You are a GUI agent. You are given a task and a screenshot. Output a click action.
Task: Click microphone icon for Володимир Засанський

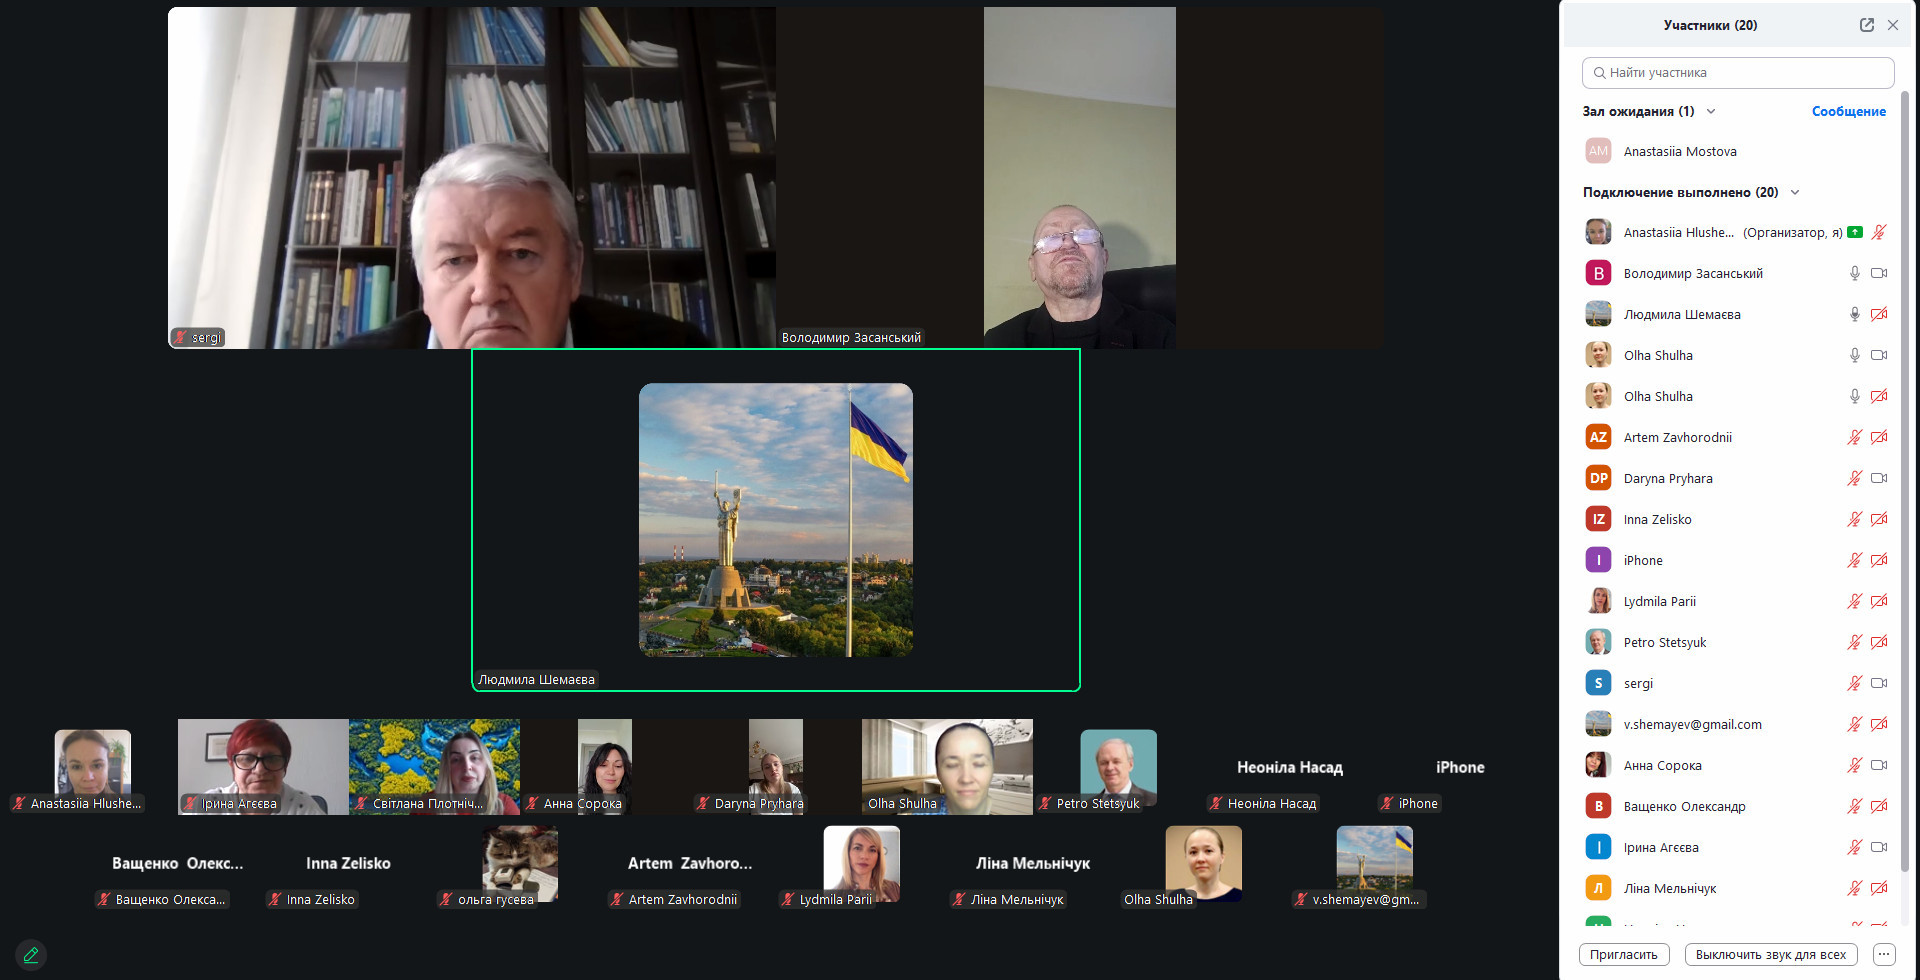1854,273
